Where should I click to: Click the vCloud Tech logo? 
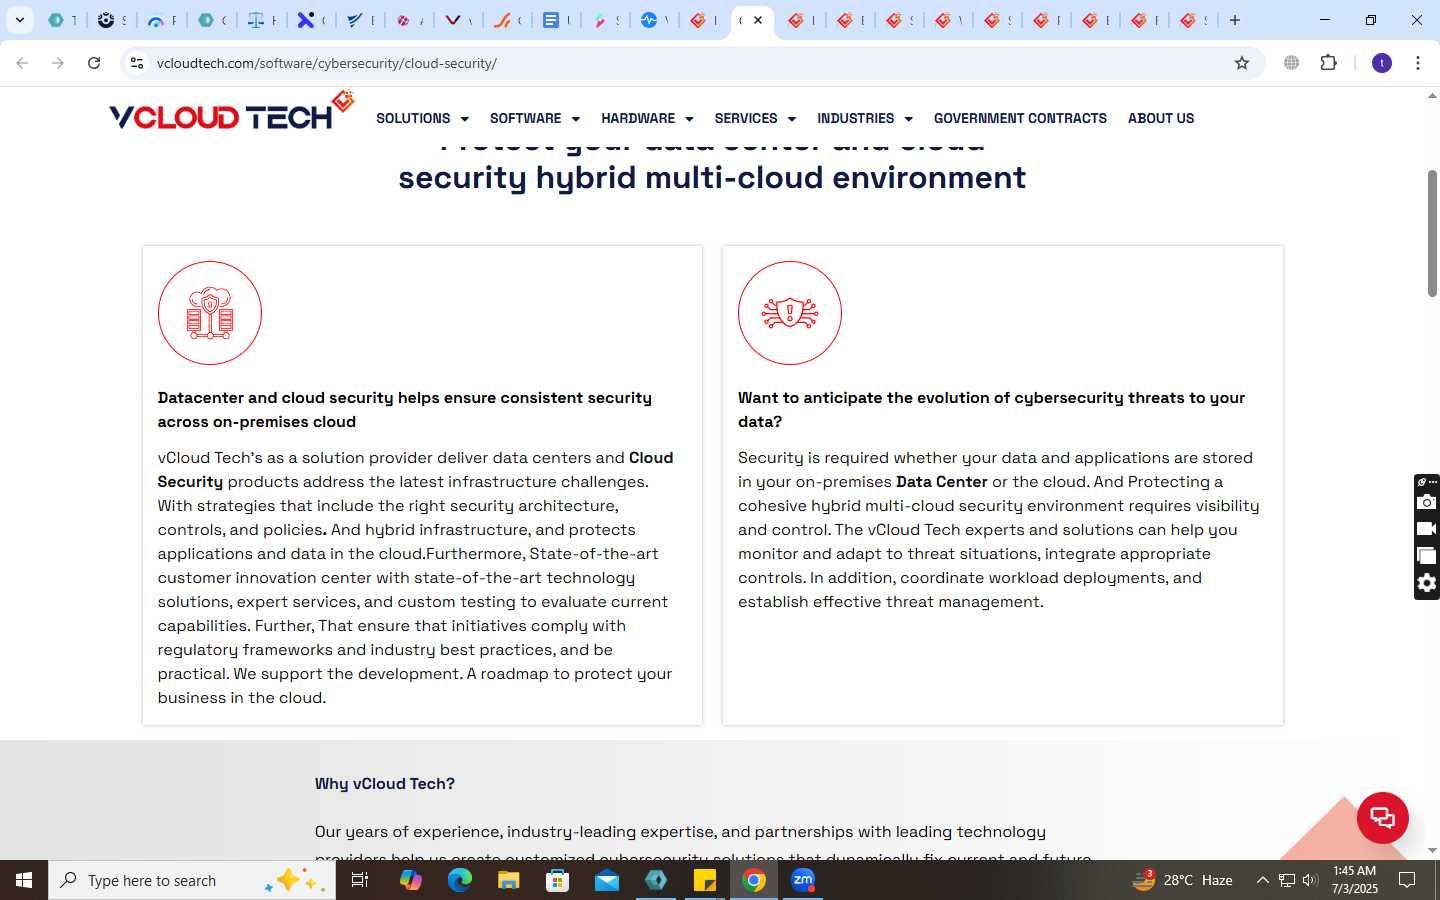pyautogui.click(x=232, y=112)
